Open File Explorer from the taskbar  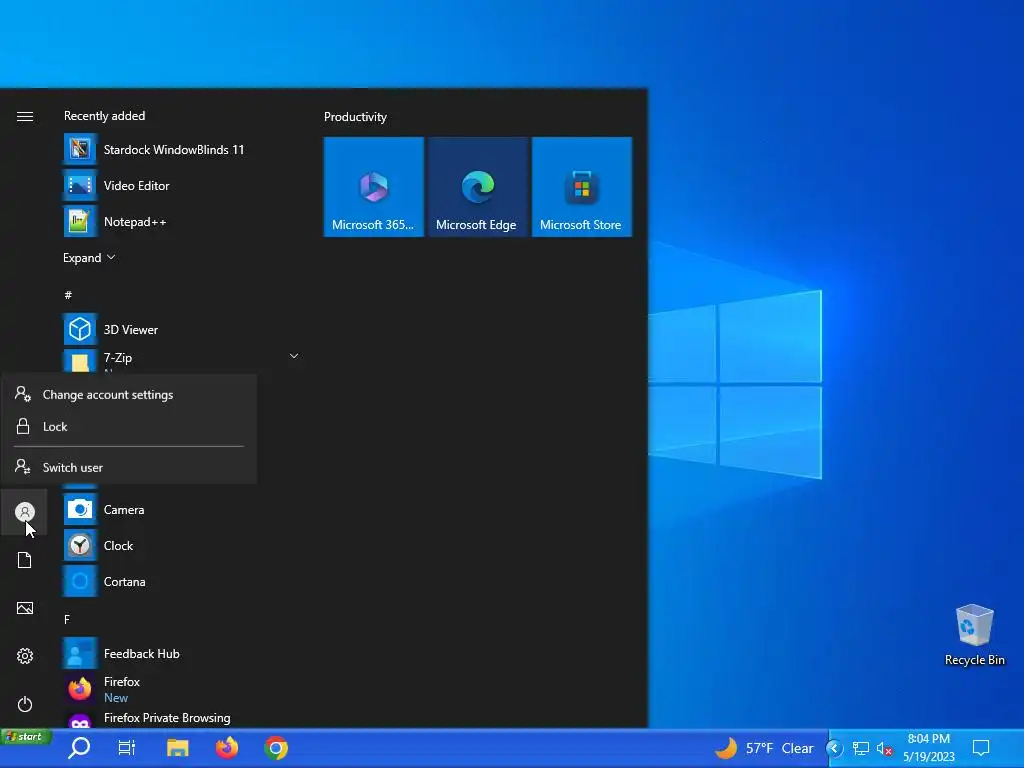coord(177,748)
